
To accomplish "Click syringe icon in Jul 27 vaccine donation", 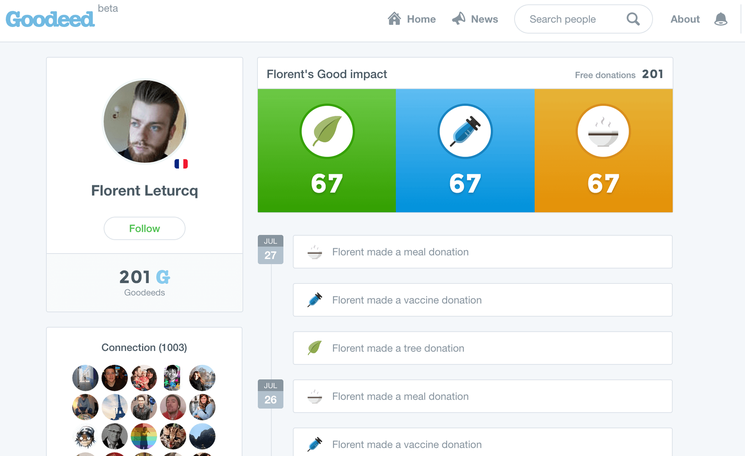I will point(315,300).
